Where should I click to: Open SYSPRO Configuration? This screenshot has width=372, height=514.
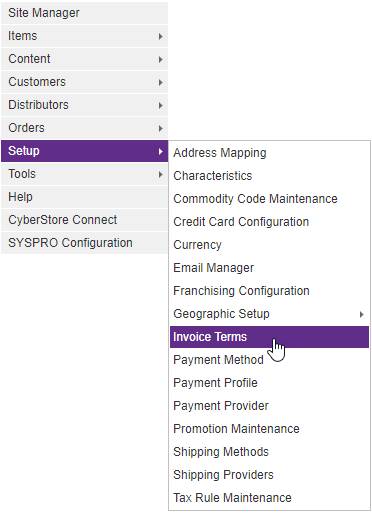click(x=84, y=243)
